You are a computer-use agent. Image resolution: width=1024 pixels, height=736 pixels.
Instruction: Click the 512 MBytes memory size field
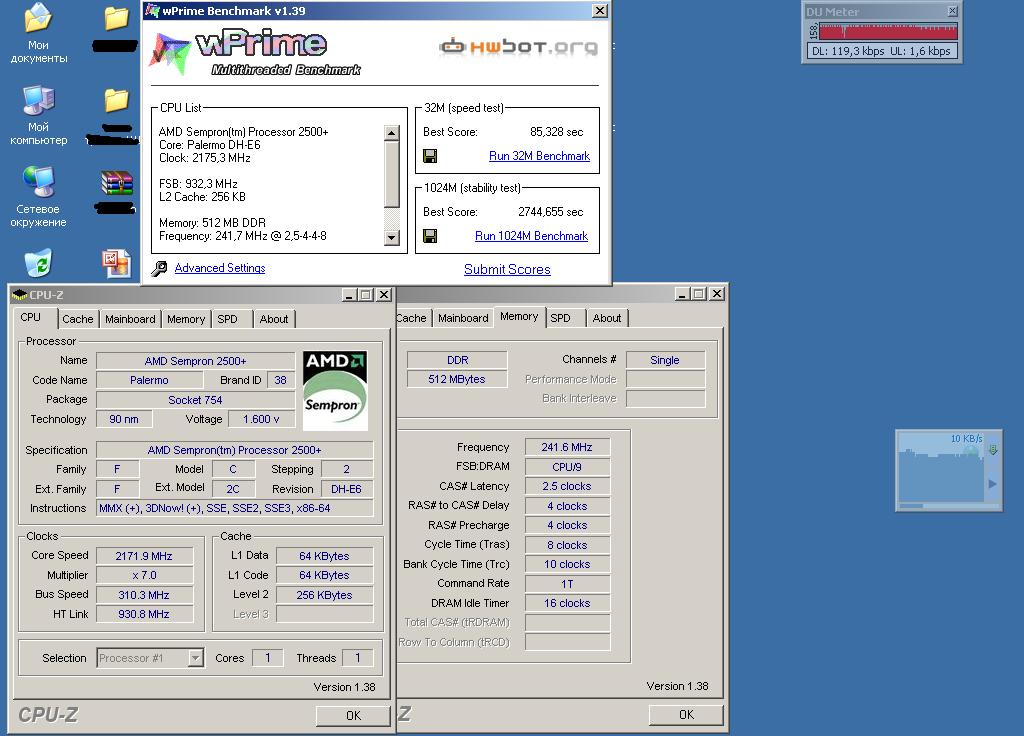[457, 379]
